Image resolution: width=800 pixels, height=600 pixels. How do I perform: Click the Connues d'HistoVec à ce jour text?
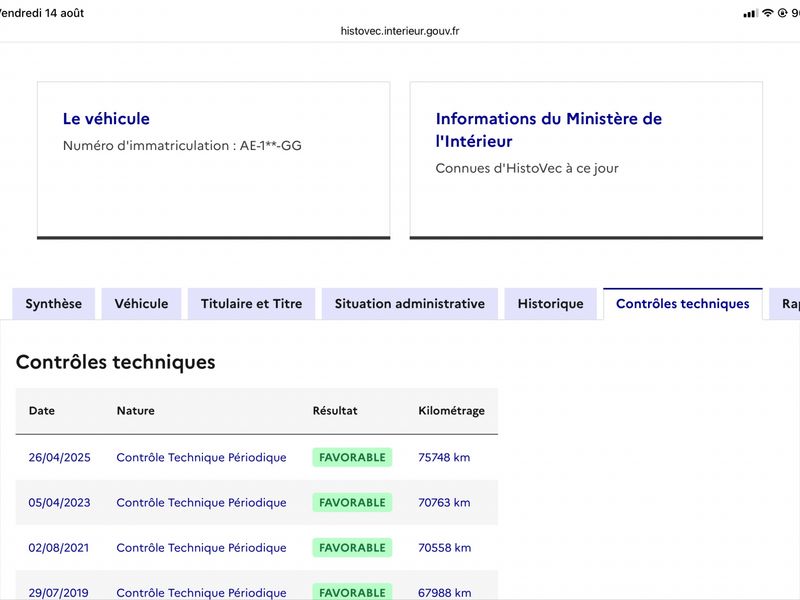[x=527, y=168]
